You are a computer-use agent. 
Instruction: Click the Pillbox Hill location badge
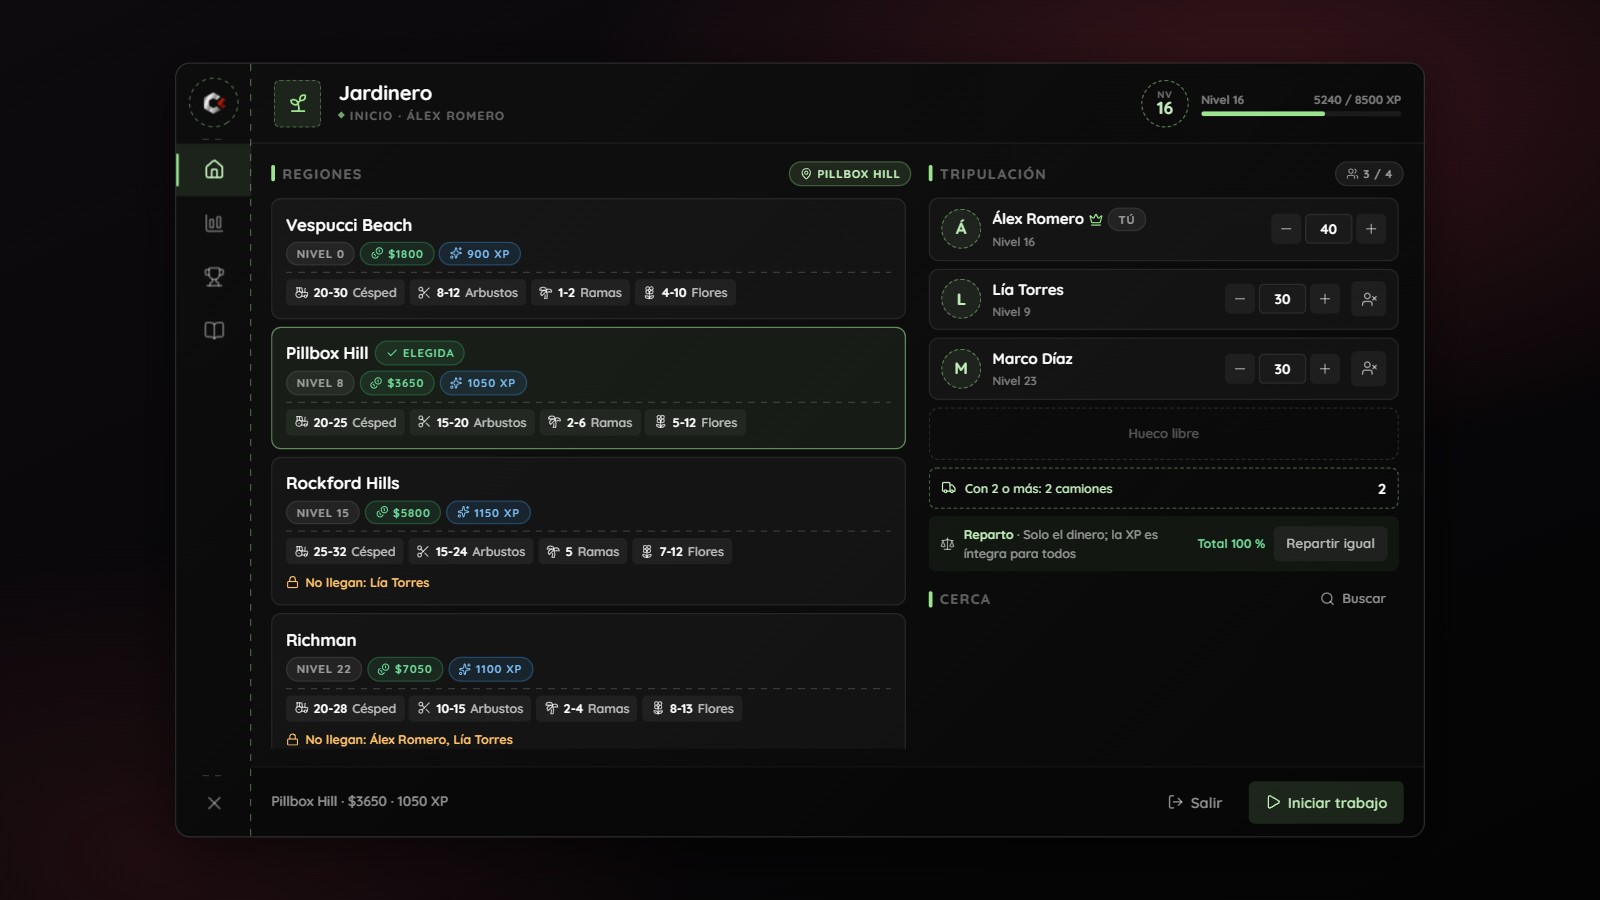[850, 174]
